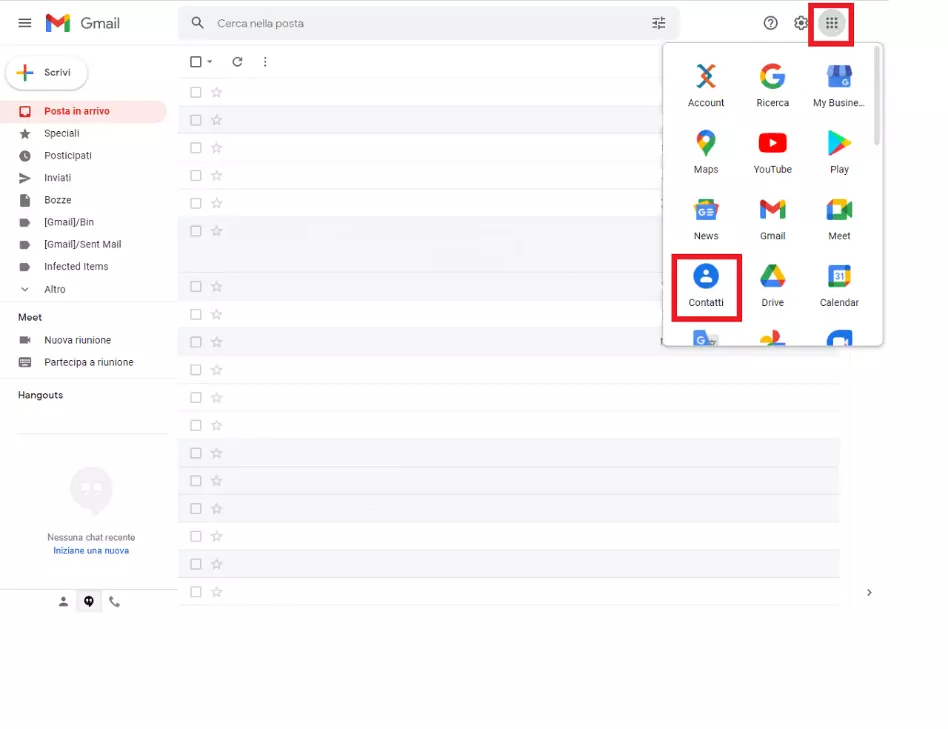Open Google News app

tap(706, 218)
